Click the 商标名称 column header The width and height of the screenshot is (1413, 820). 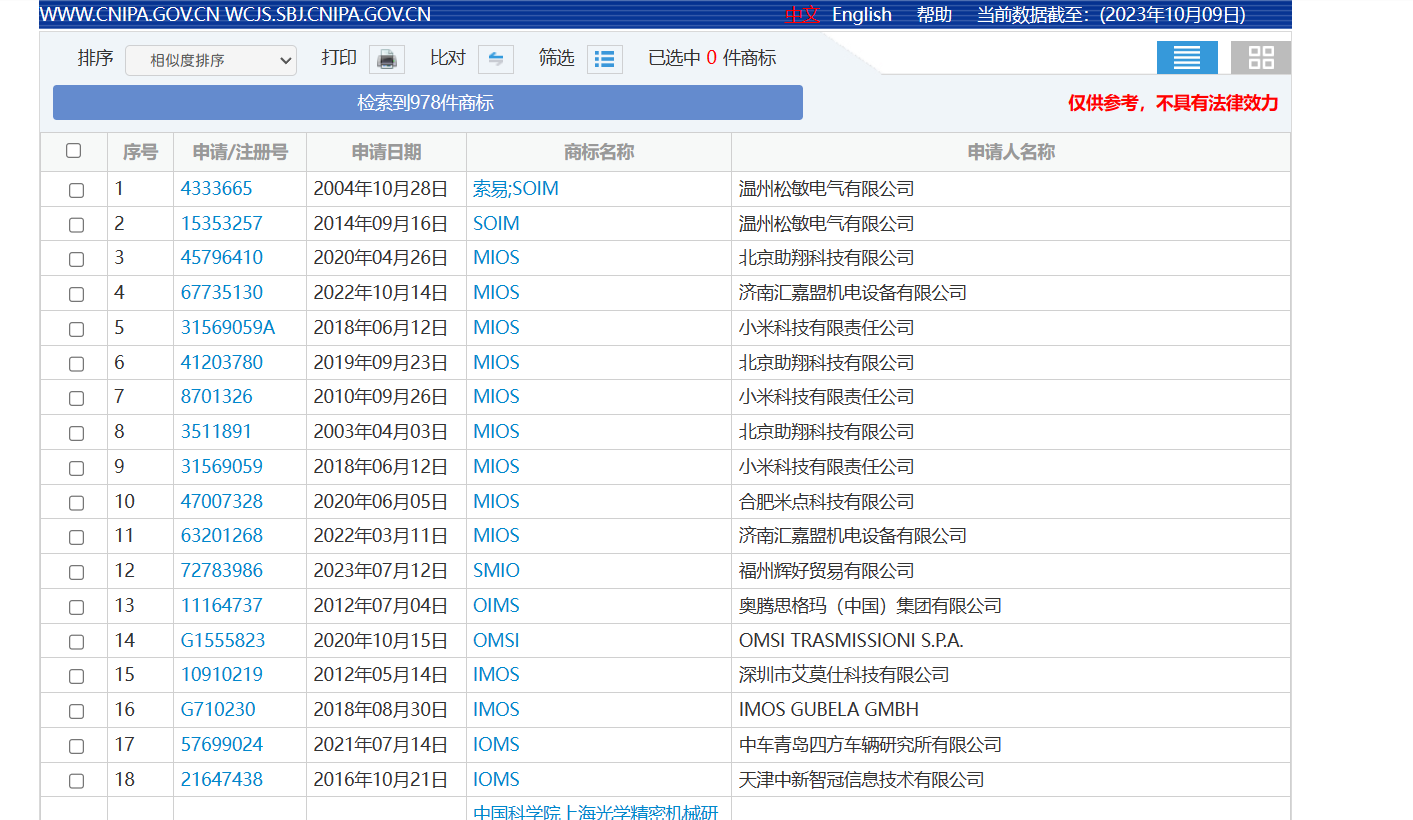tap(599, 152)
